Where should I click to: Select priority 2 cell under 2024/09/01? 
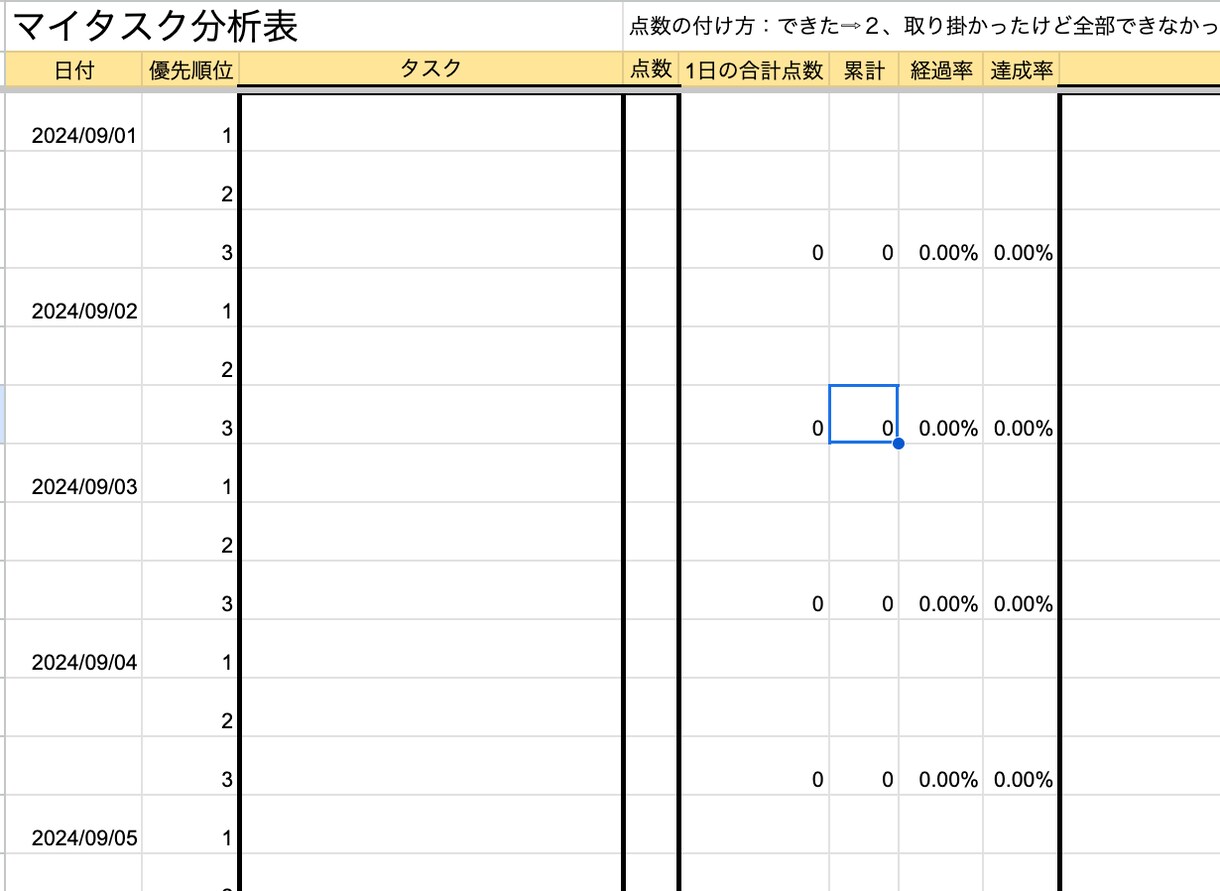(190, 180)
